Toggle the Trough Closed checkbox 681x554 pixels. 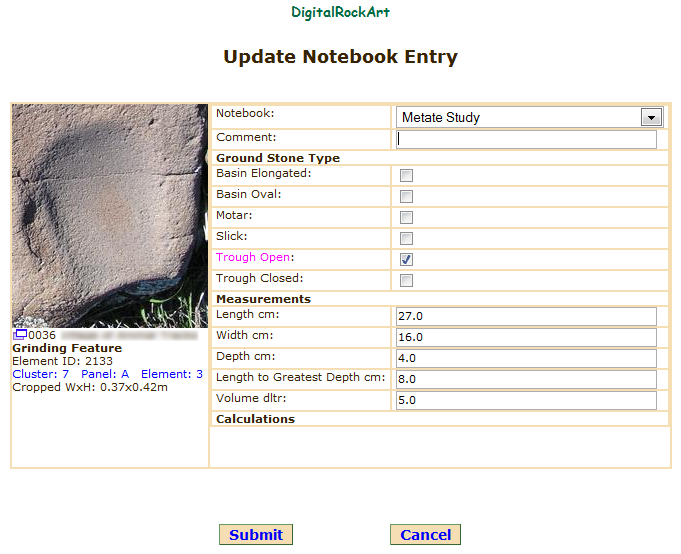click(x=407, y=280)
